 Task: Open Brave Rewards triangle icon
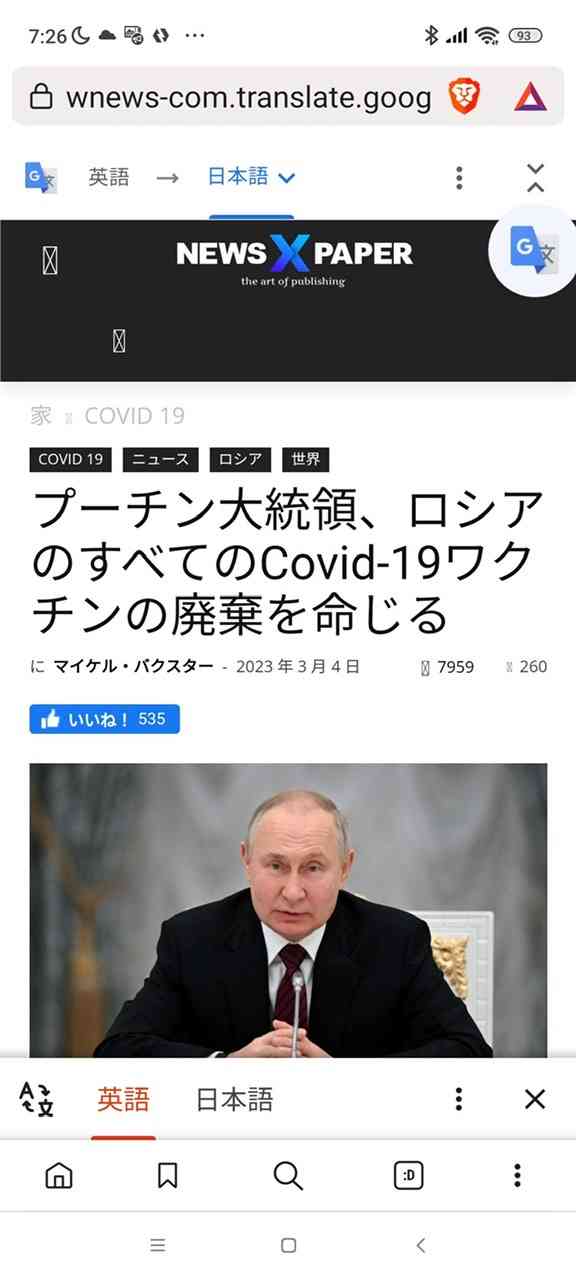point(528,97)
